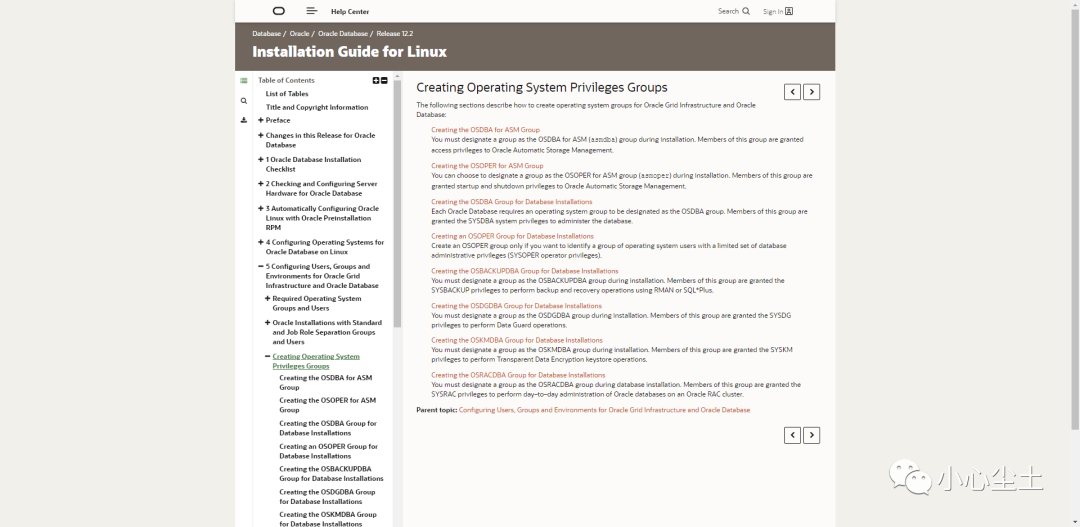This screenshot has height=527, width=1080.
Task: Expand Changes in this Release section
Action: (260, 135)
